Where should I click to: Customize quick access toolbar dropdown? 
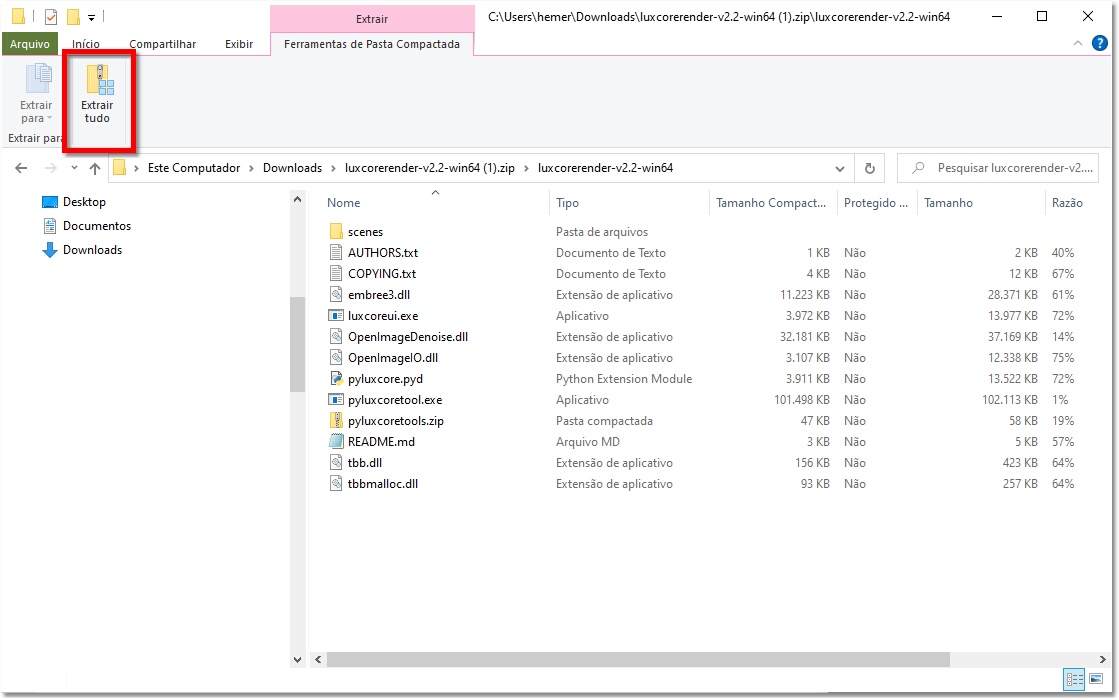tap(91, 17)
